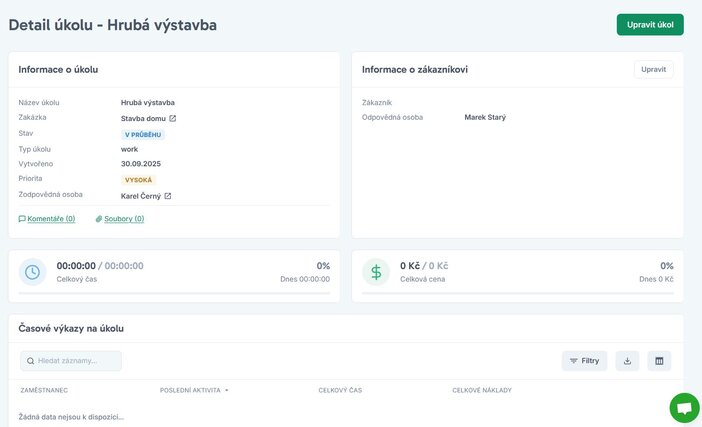Click the comments speech bubble icon
The height and width of the screenshot is (427, 702).
pos(22,218)
